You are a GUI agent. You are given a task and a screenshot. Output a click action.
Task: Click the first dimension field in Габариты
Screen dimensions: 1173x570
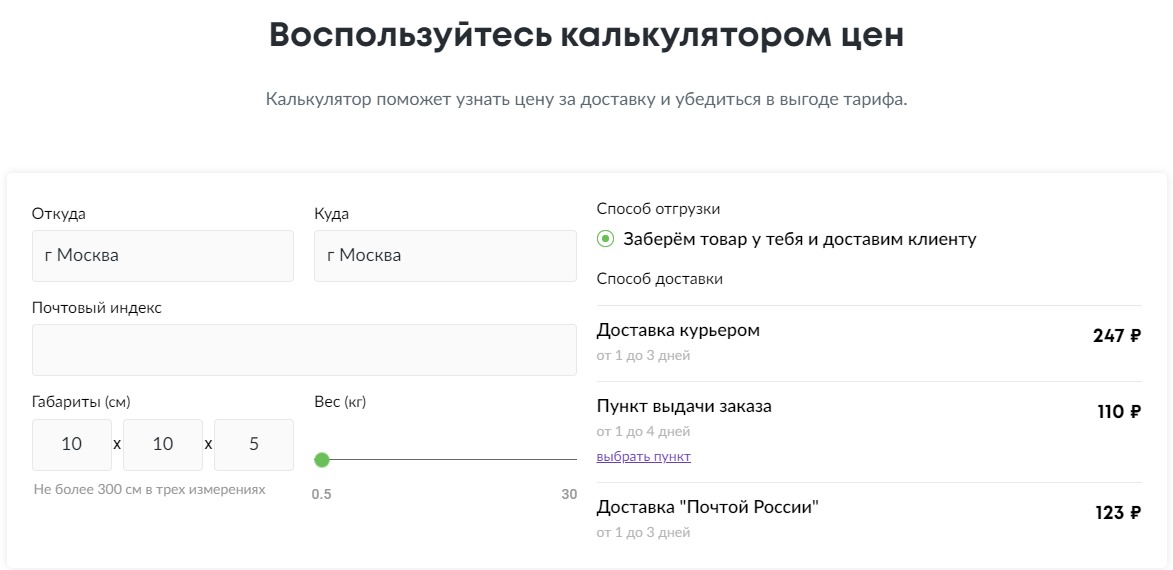[72, 445]
